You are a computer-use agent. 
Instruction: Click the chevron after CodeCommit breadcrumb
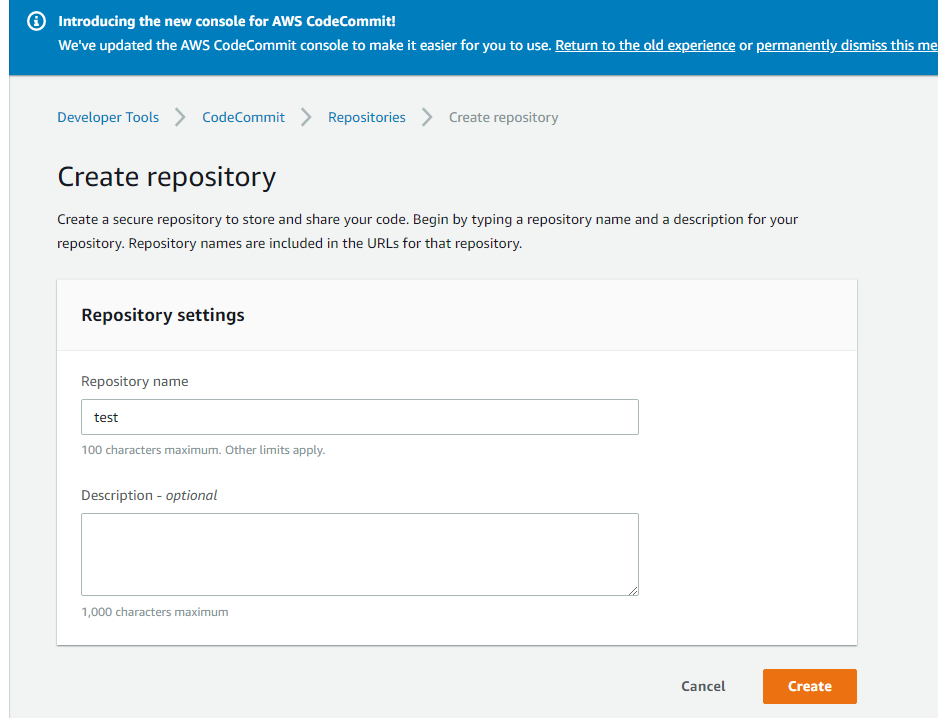pyautogui.click(x=306, y=117)
